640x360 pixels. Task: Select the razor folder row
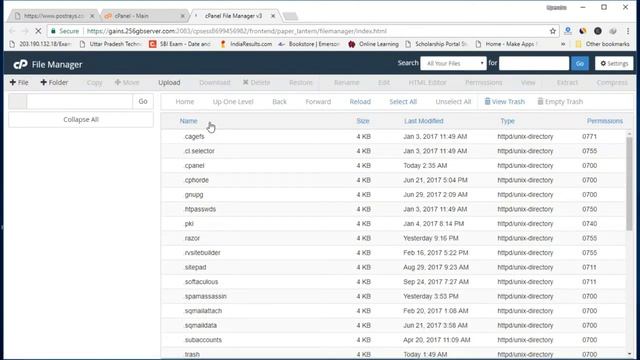(x=393, y=238)
